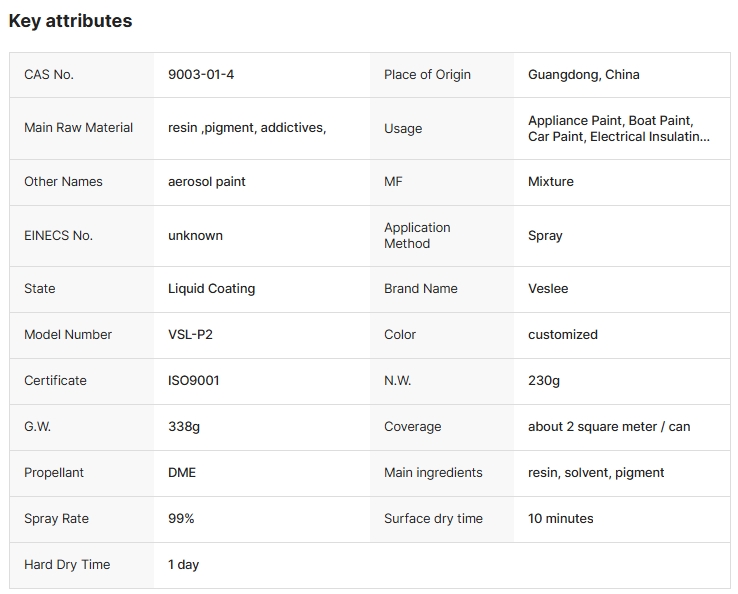Click the ISO9001 certificate value
Image resolution: width=738 pixels, height=594 pixels.
(194, 381)
